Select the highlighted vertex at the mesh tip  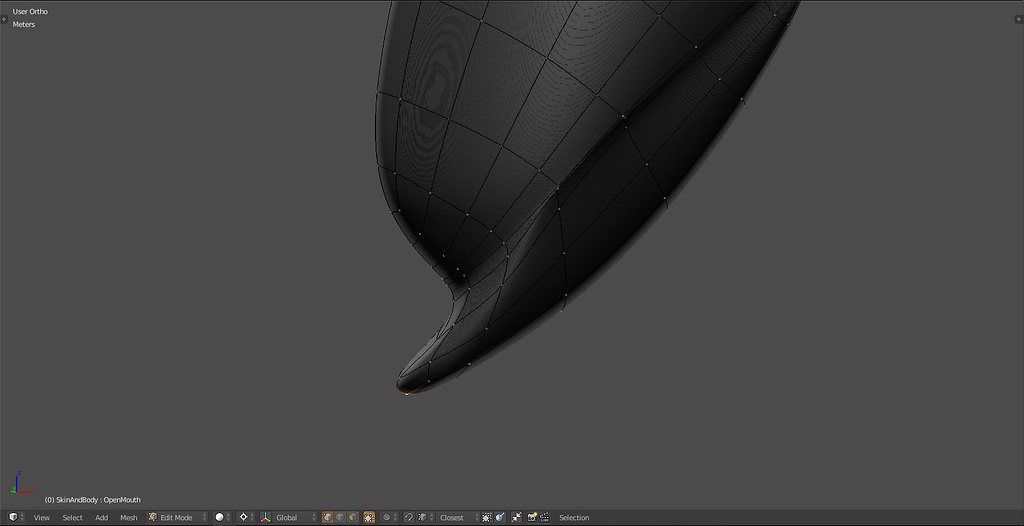(x=407, y=393)
